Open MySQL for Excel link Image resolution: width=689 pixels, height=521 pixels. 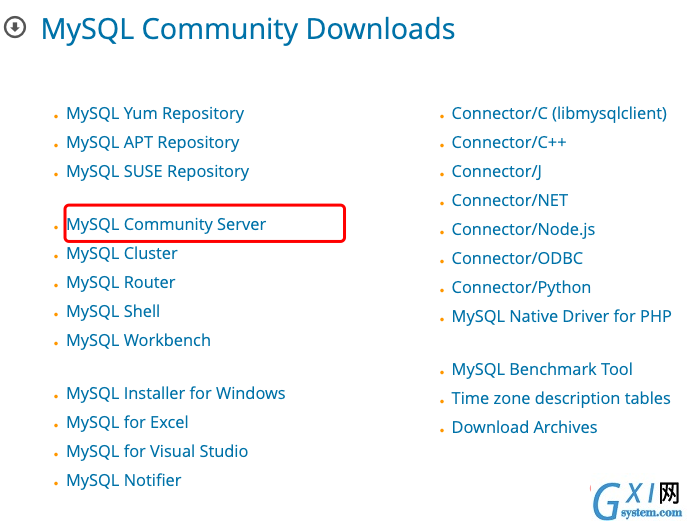point(127,422)
